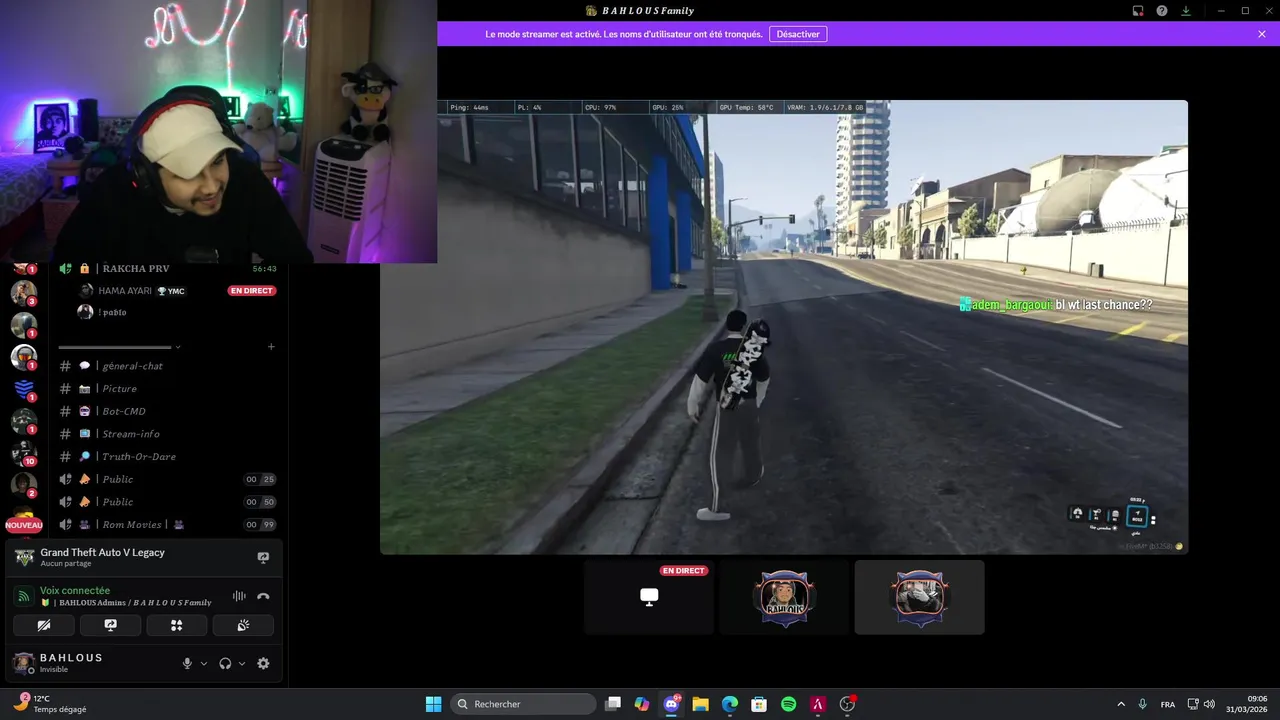This screenshot has height=720, width=1280.
Task: Open activities launcher button
Action: (x=177, y=625)
